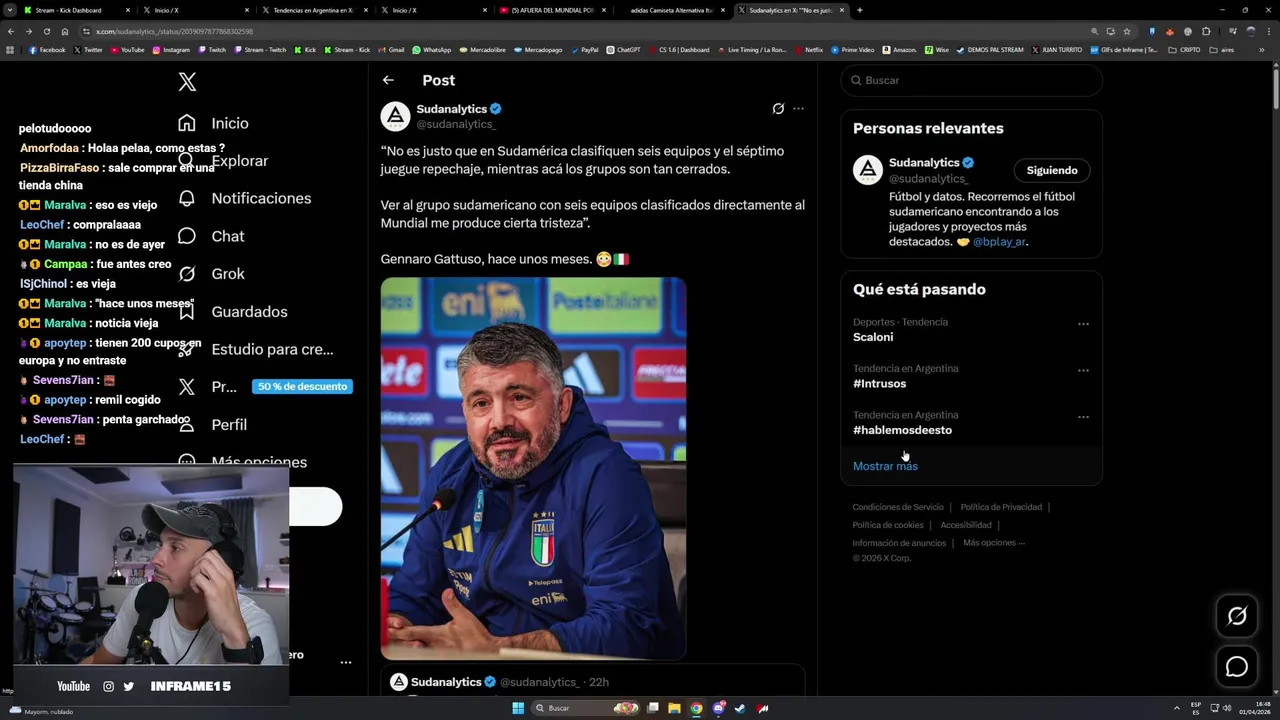This screenshot has height=720, width=1280.
Task: Open the floating chat messages button
Action: pyautogui.click(x=1237, y=667)
